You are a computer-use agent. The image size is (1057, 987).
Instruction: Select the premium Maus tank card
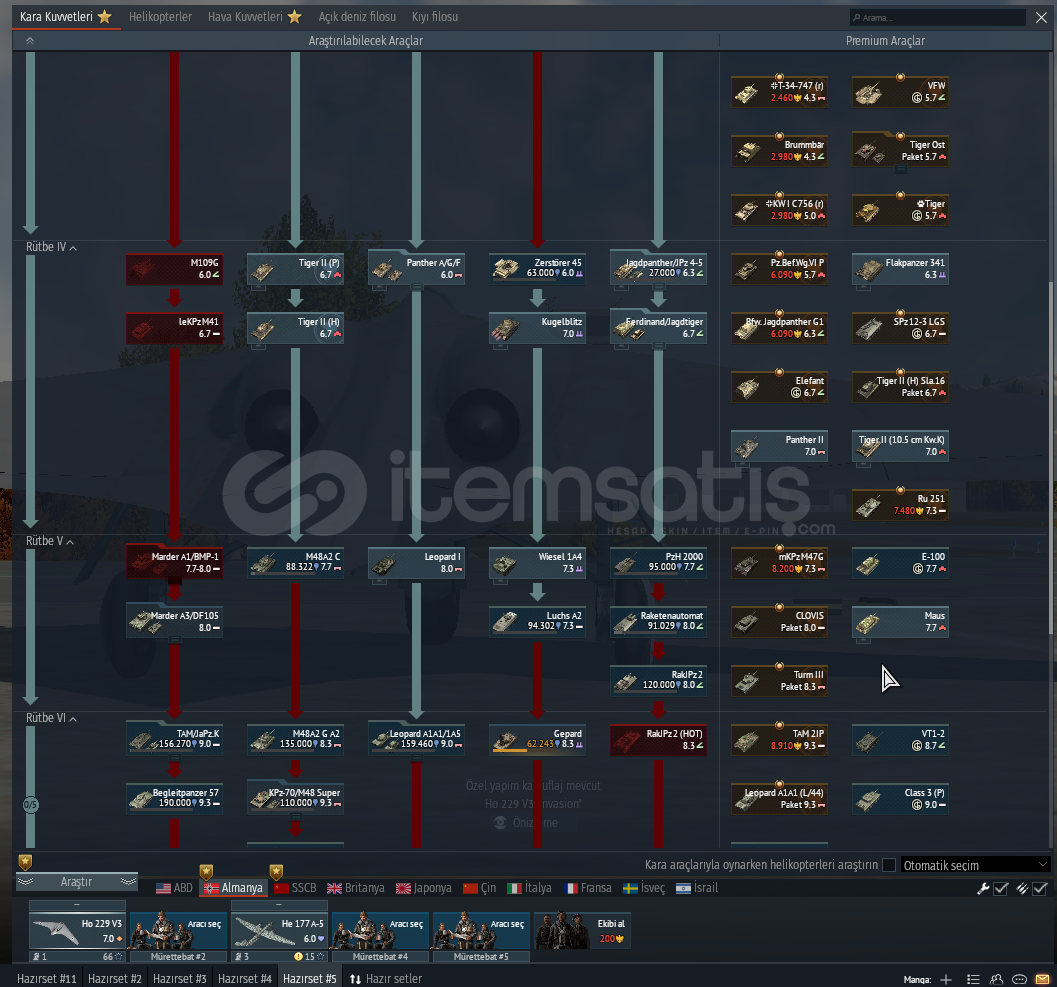(900, 622)
